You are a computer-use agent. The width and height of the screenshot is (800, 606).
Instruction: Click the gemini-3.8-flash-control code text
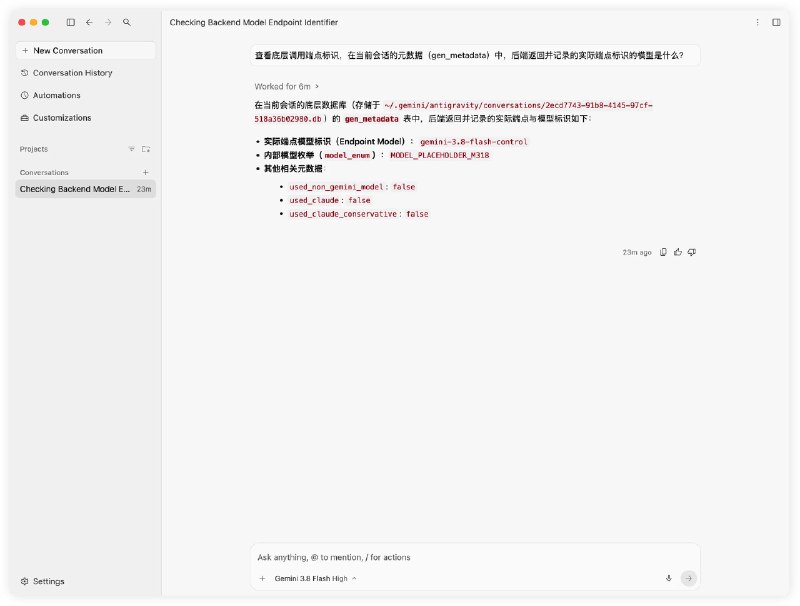473,142
